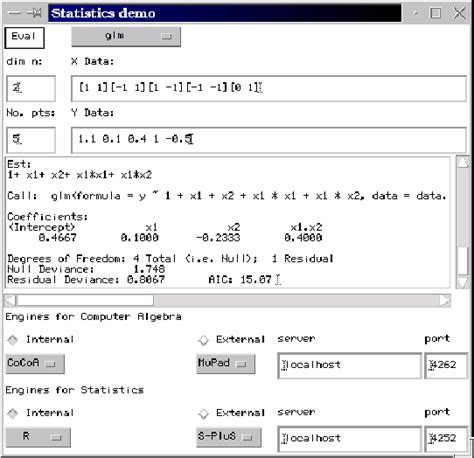
Task: Click the intercept value 0.4667
Action: point(57,238)
